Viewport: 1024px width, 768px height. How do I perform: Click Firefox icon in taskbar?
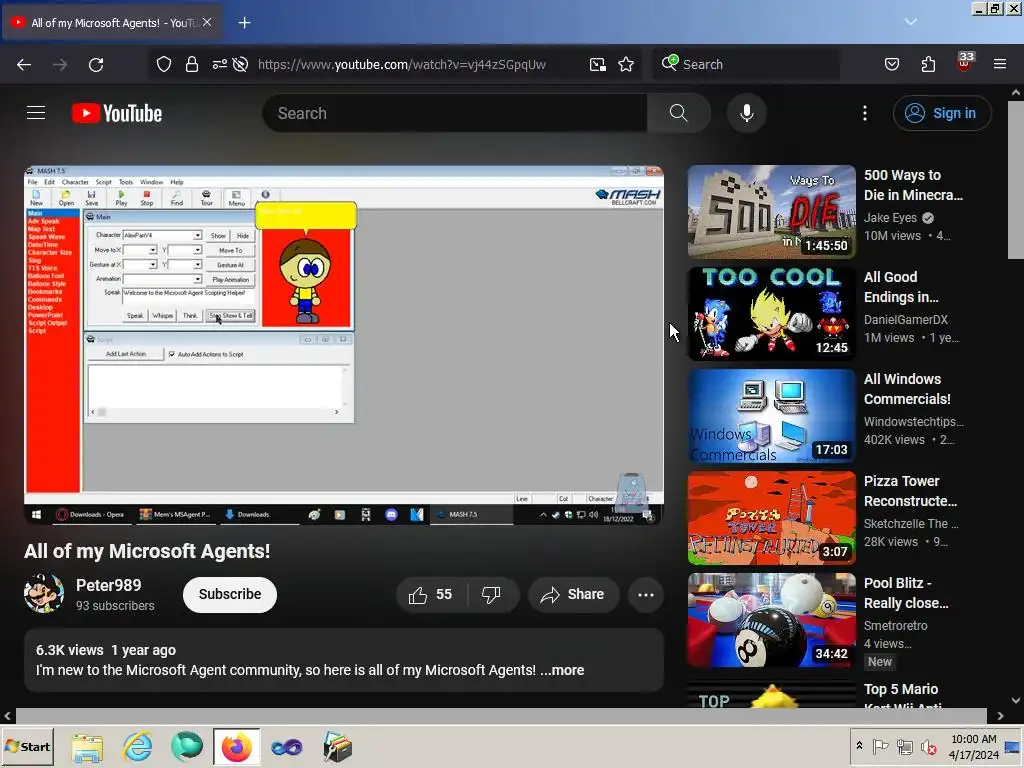point(236,746)
